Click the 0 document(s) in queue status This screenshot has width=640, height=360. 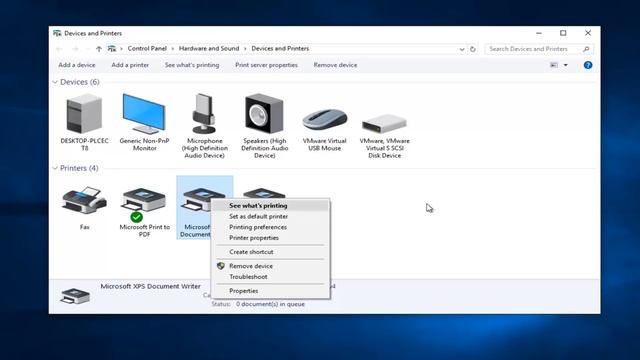tap(270, 304)
